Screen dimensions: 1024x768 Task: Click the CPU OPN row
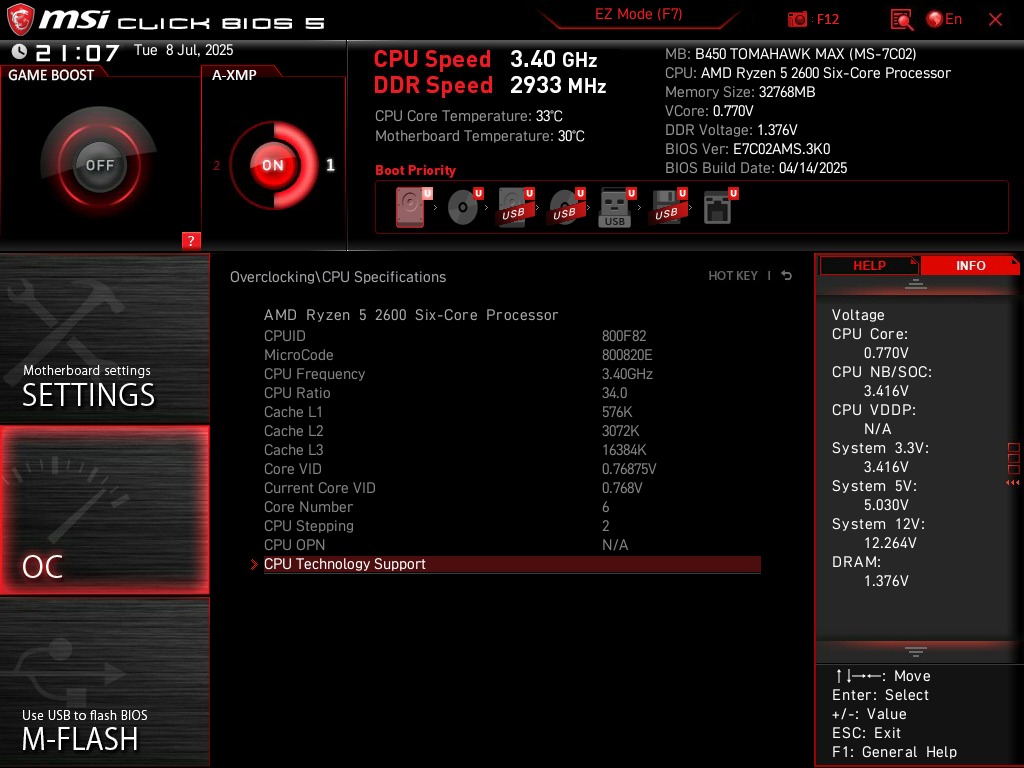pos(512,545)
